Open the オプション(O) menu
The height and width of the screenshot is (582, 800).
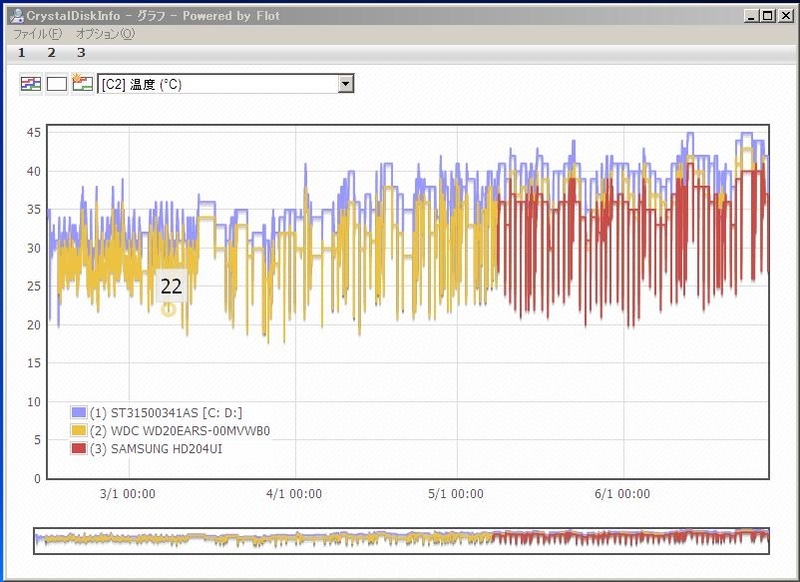click(105, 34)
